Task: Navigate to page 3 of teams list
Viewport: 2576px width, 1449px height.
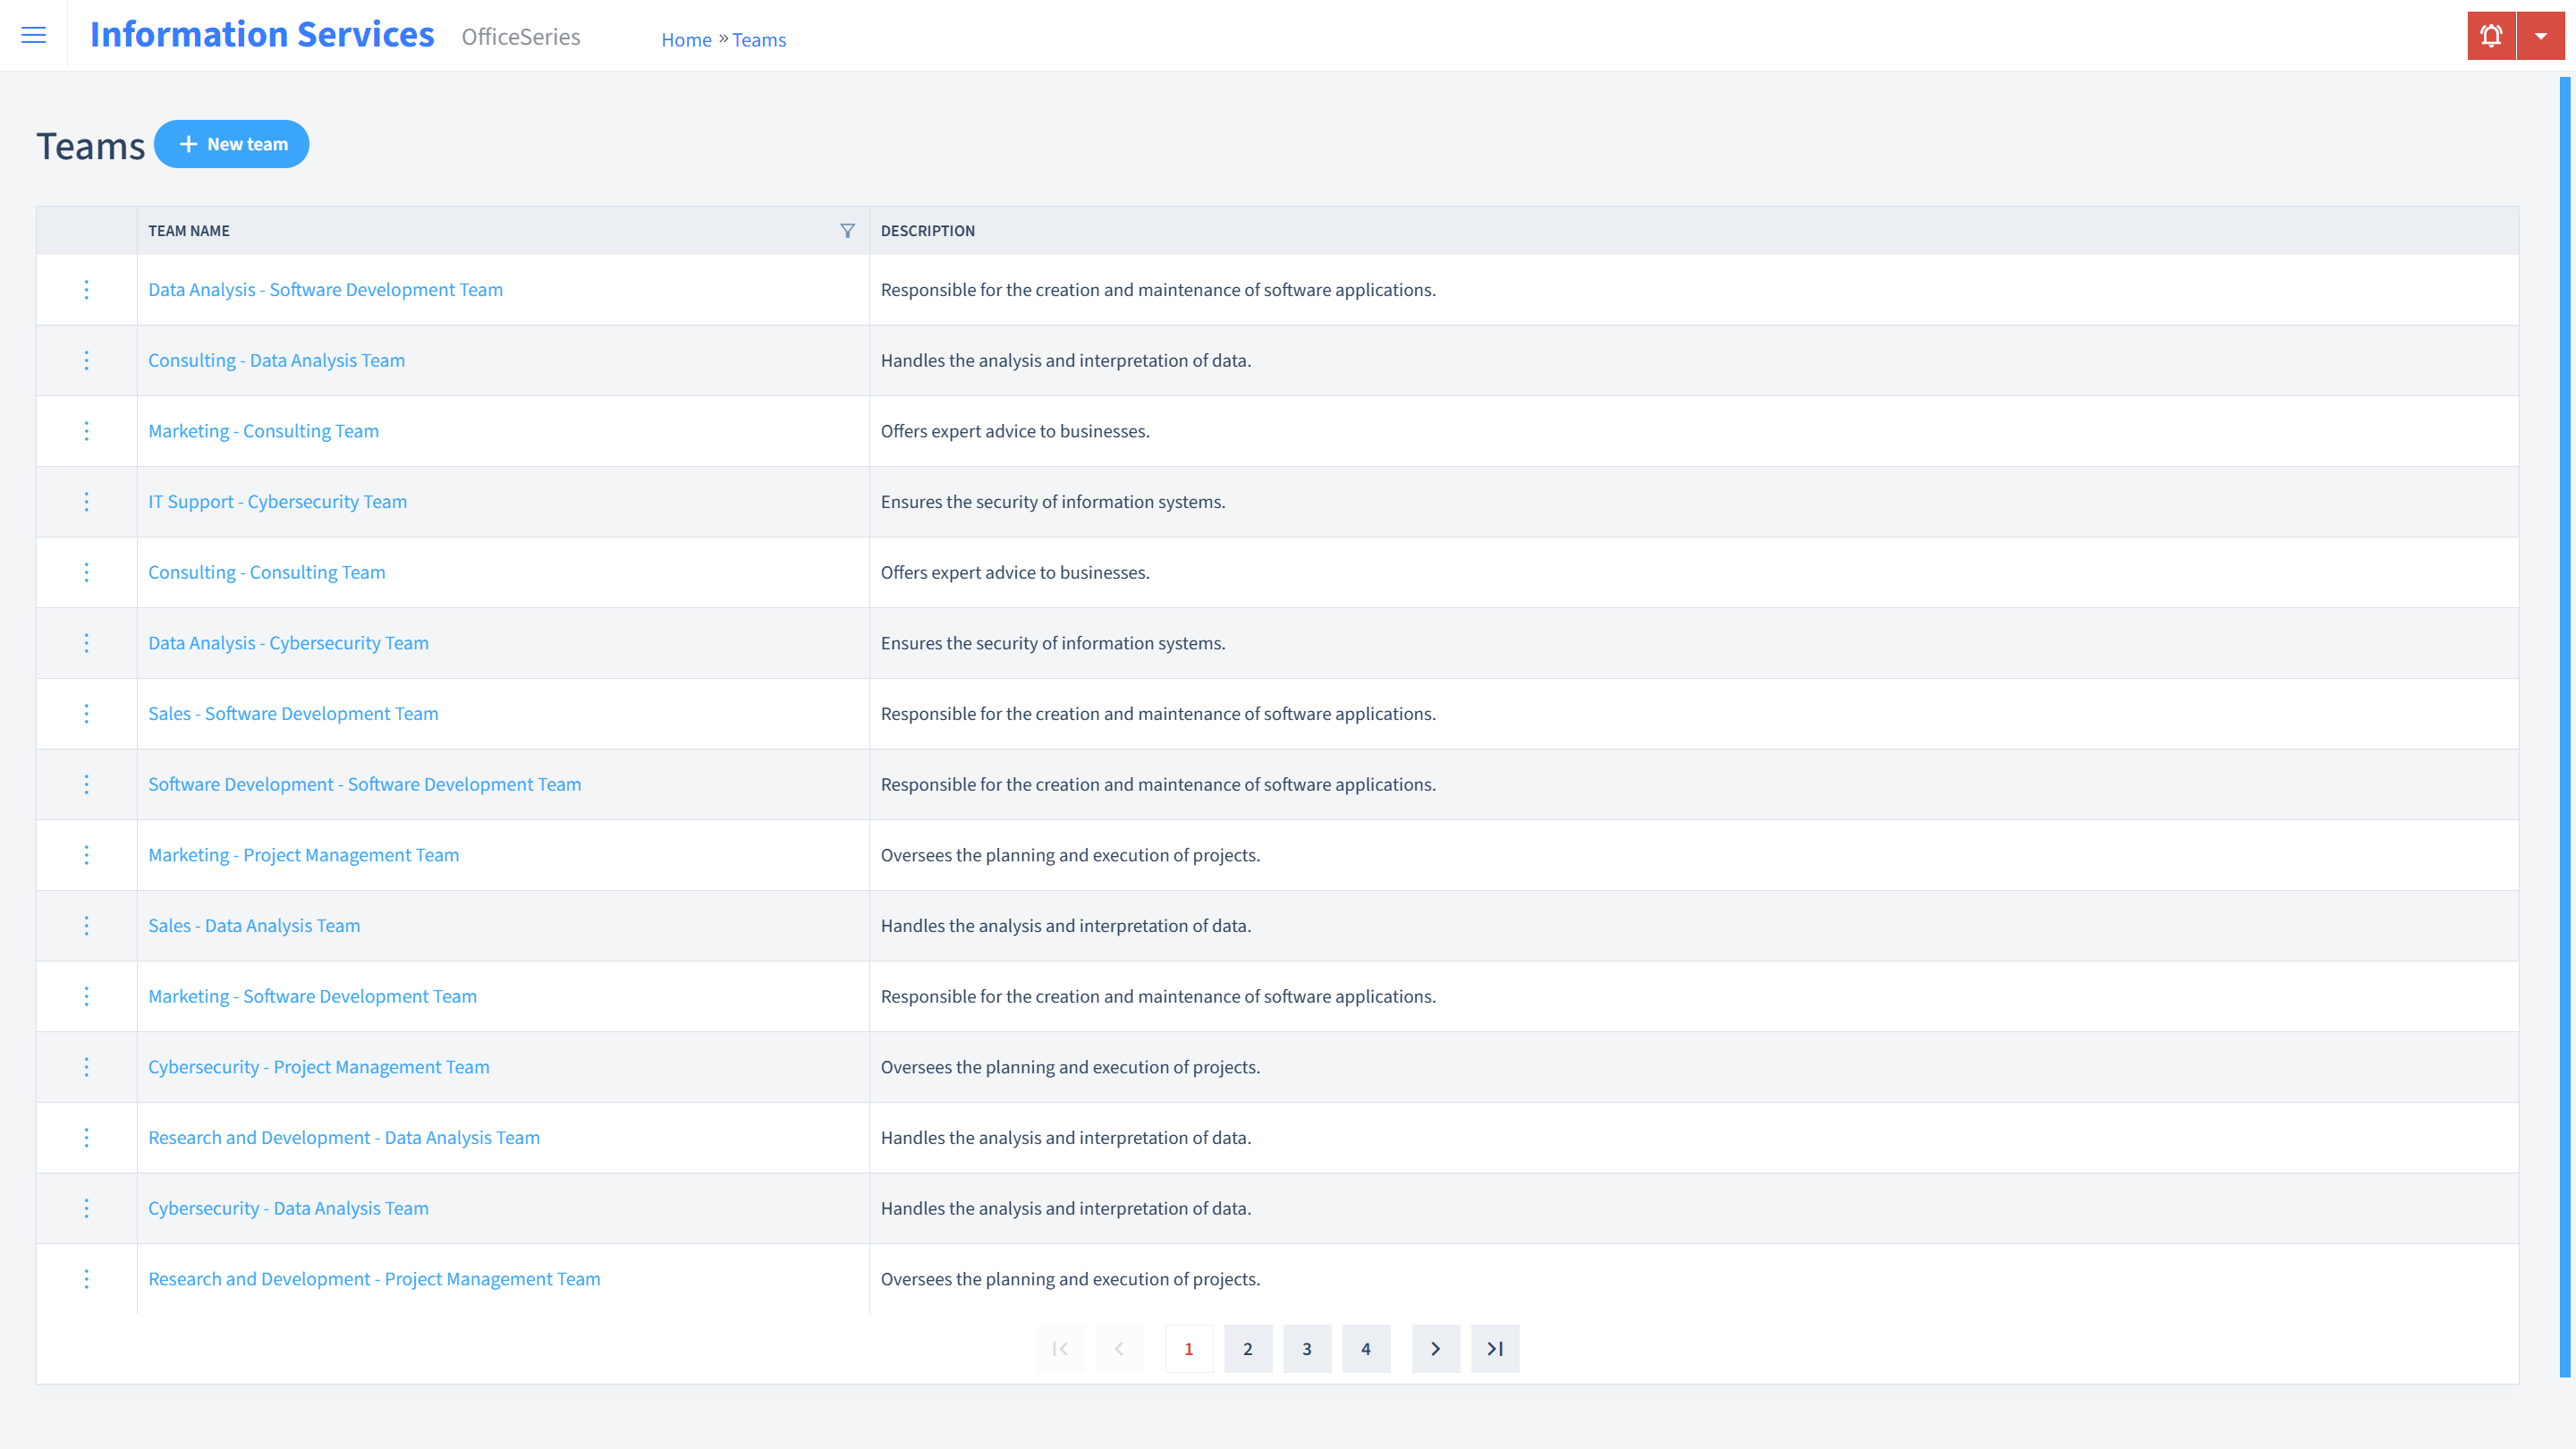Action: [x=1308, y=1348]
